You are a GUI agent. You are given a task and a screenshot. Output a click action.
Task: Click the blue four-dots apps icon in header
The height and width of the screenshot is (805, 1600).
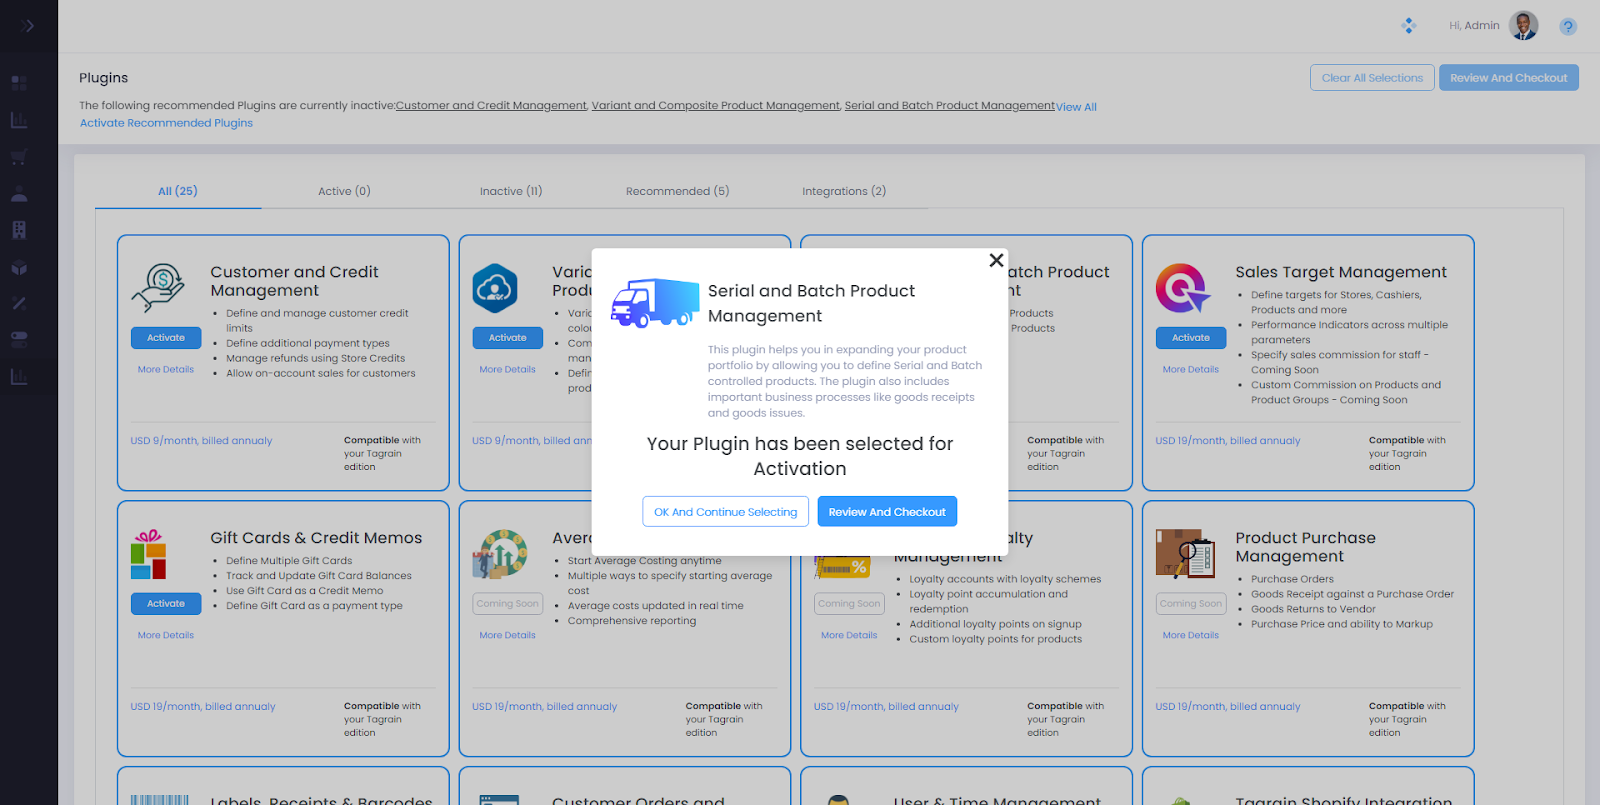tap(1409, 26)
